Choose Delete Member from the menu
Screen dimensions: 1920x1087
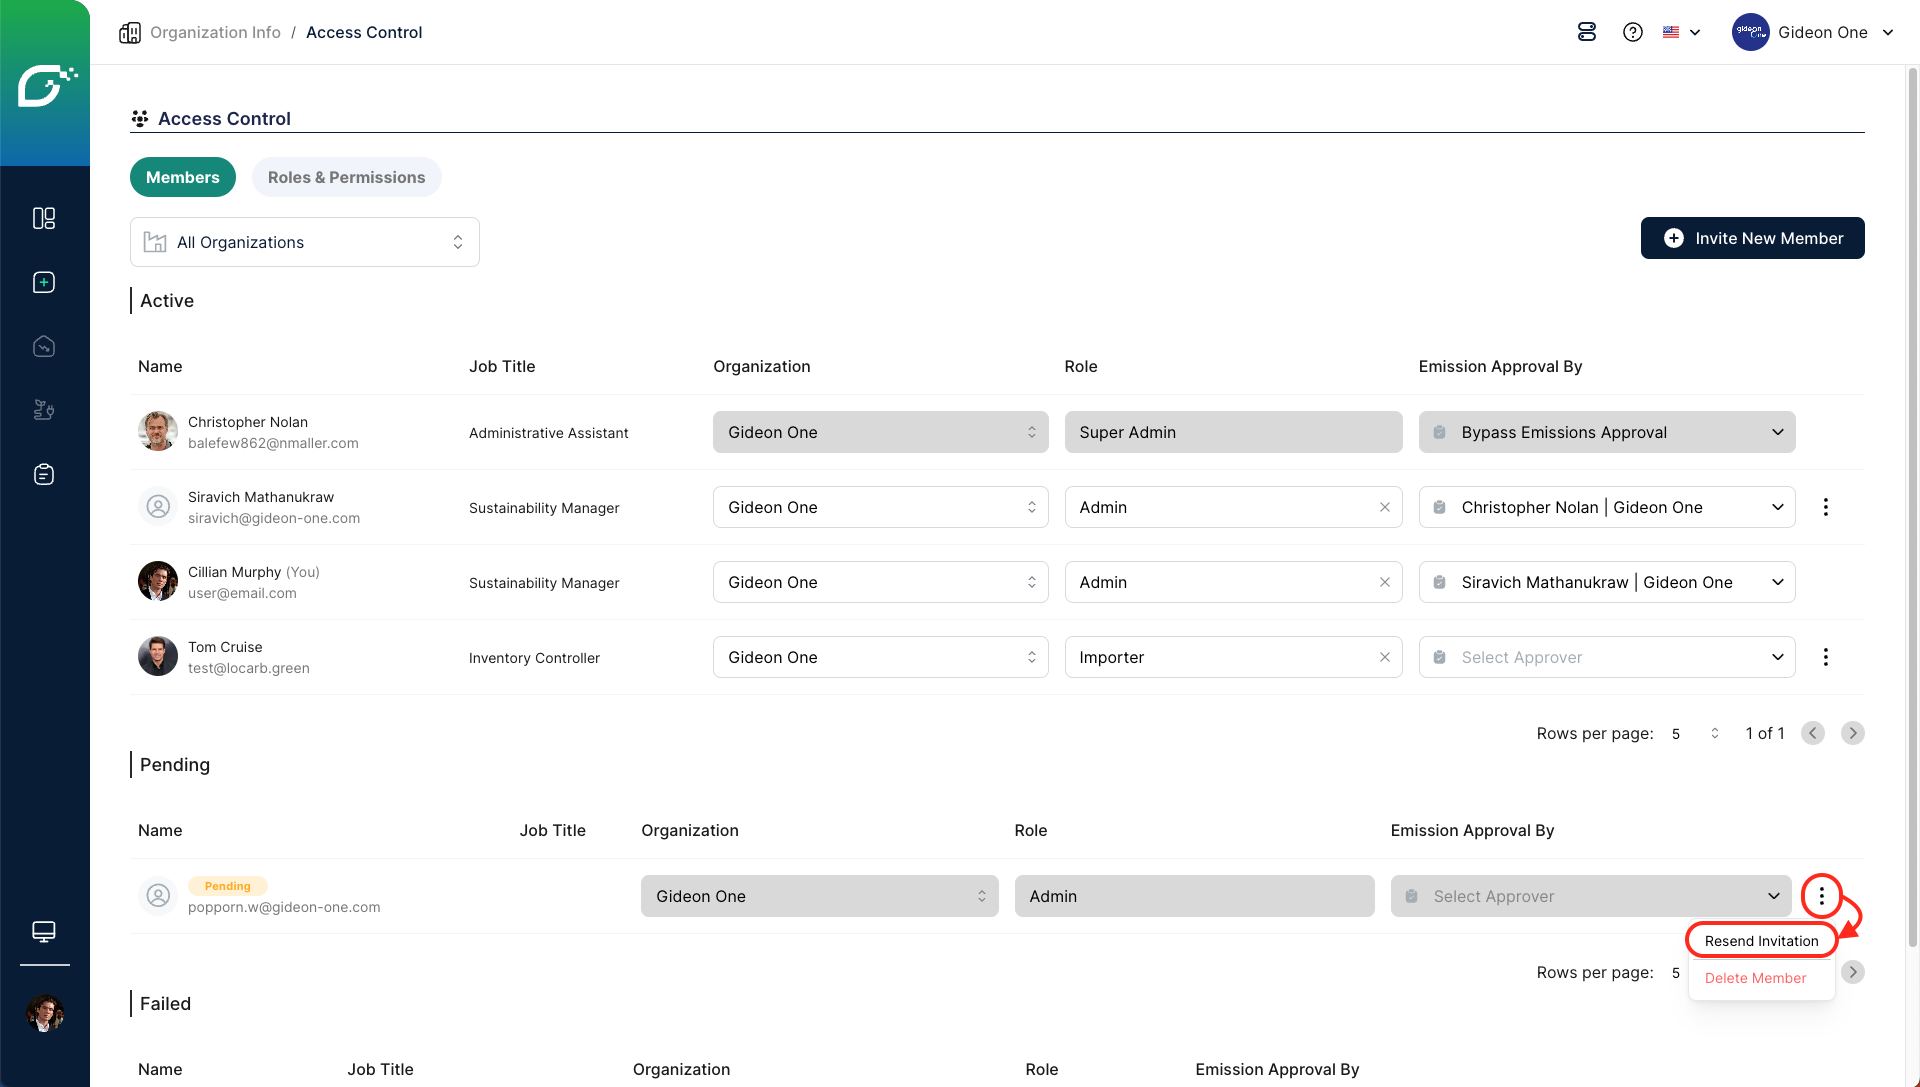coord(1755,978)
